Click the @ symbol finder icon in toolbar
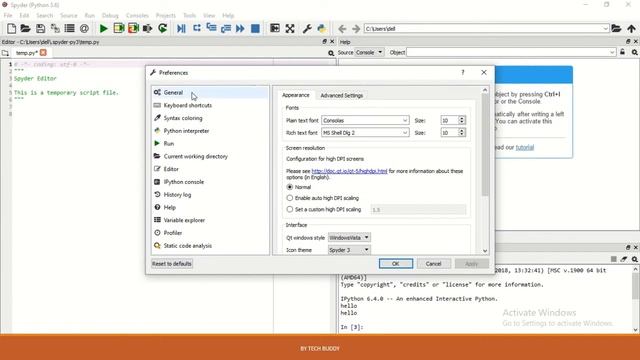The height and width of the screenshot is (360, 640). pyautogui.click(x=84, y=28)
